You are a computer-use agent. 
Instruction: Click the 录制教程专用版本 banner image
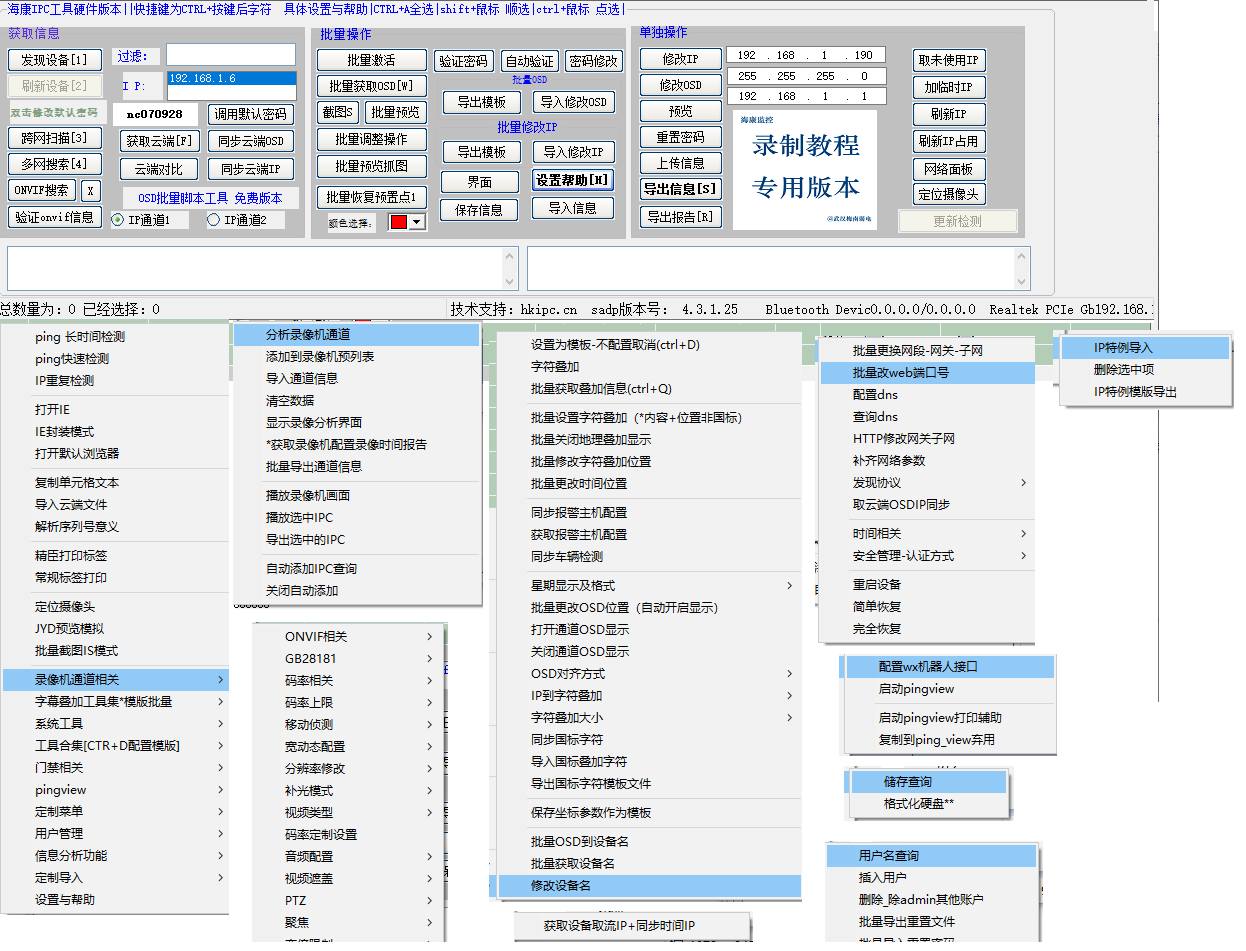click(x=805, y=170)
